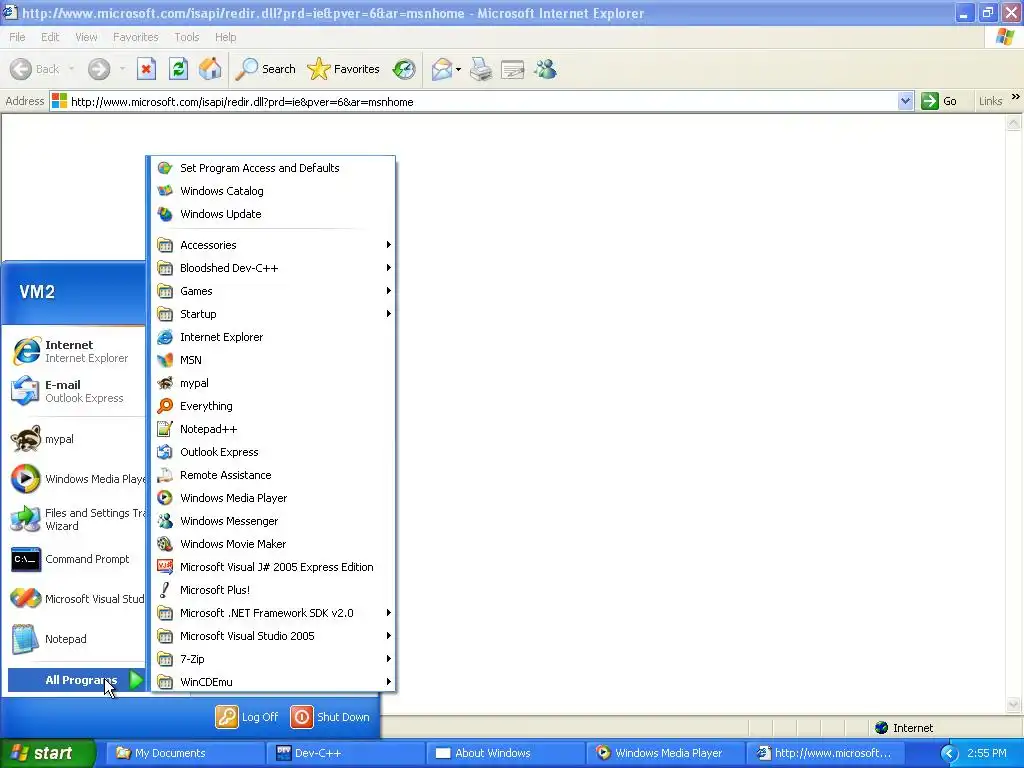Open the Favorites star button
Screen dimensions: 1024x768
pos(344,69)
